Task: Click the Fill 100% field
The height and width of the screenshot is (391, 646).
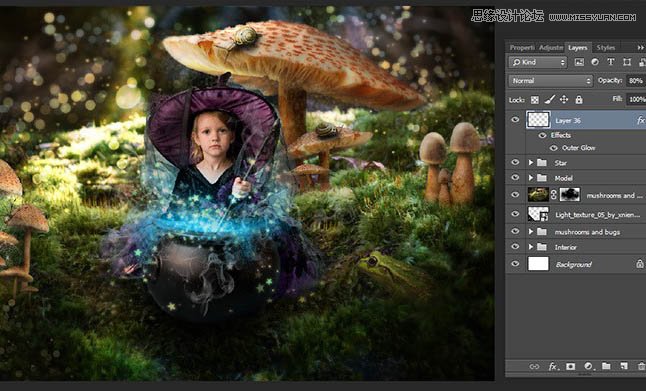Action: [636, 99]
